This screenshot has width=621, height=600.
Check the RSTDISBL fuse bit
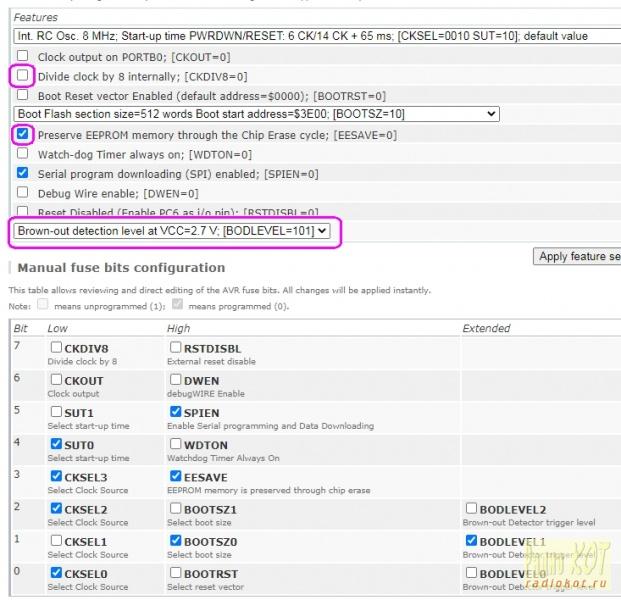[x=176, y=347]
